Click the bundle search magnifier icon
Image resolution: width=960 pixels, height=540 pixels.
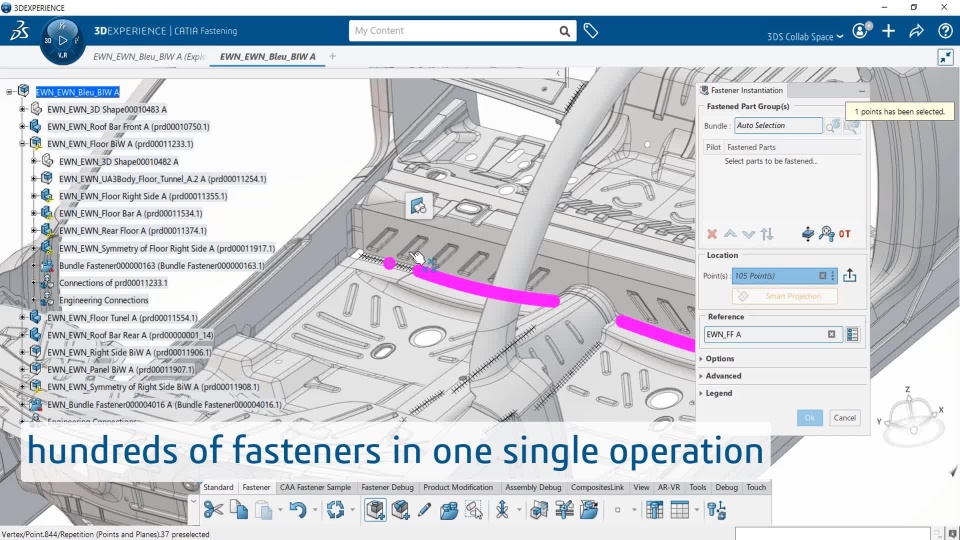pos(832,126)
